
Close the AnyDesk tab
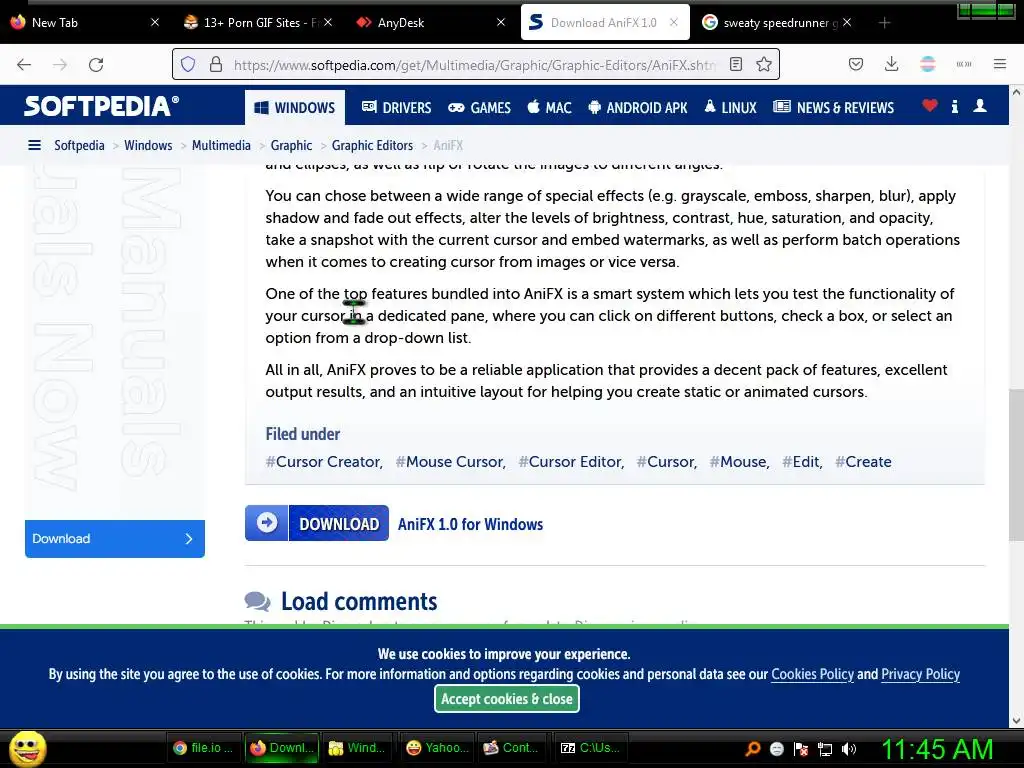(501, 23)
